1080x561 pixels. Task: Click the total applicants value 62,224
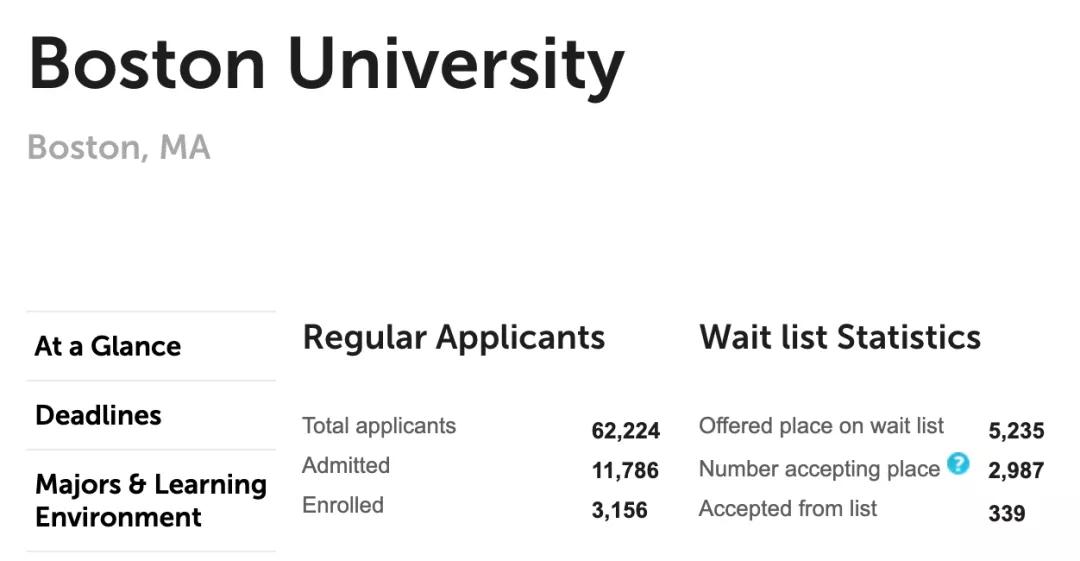coord(625,431)
